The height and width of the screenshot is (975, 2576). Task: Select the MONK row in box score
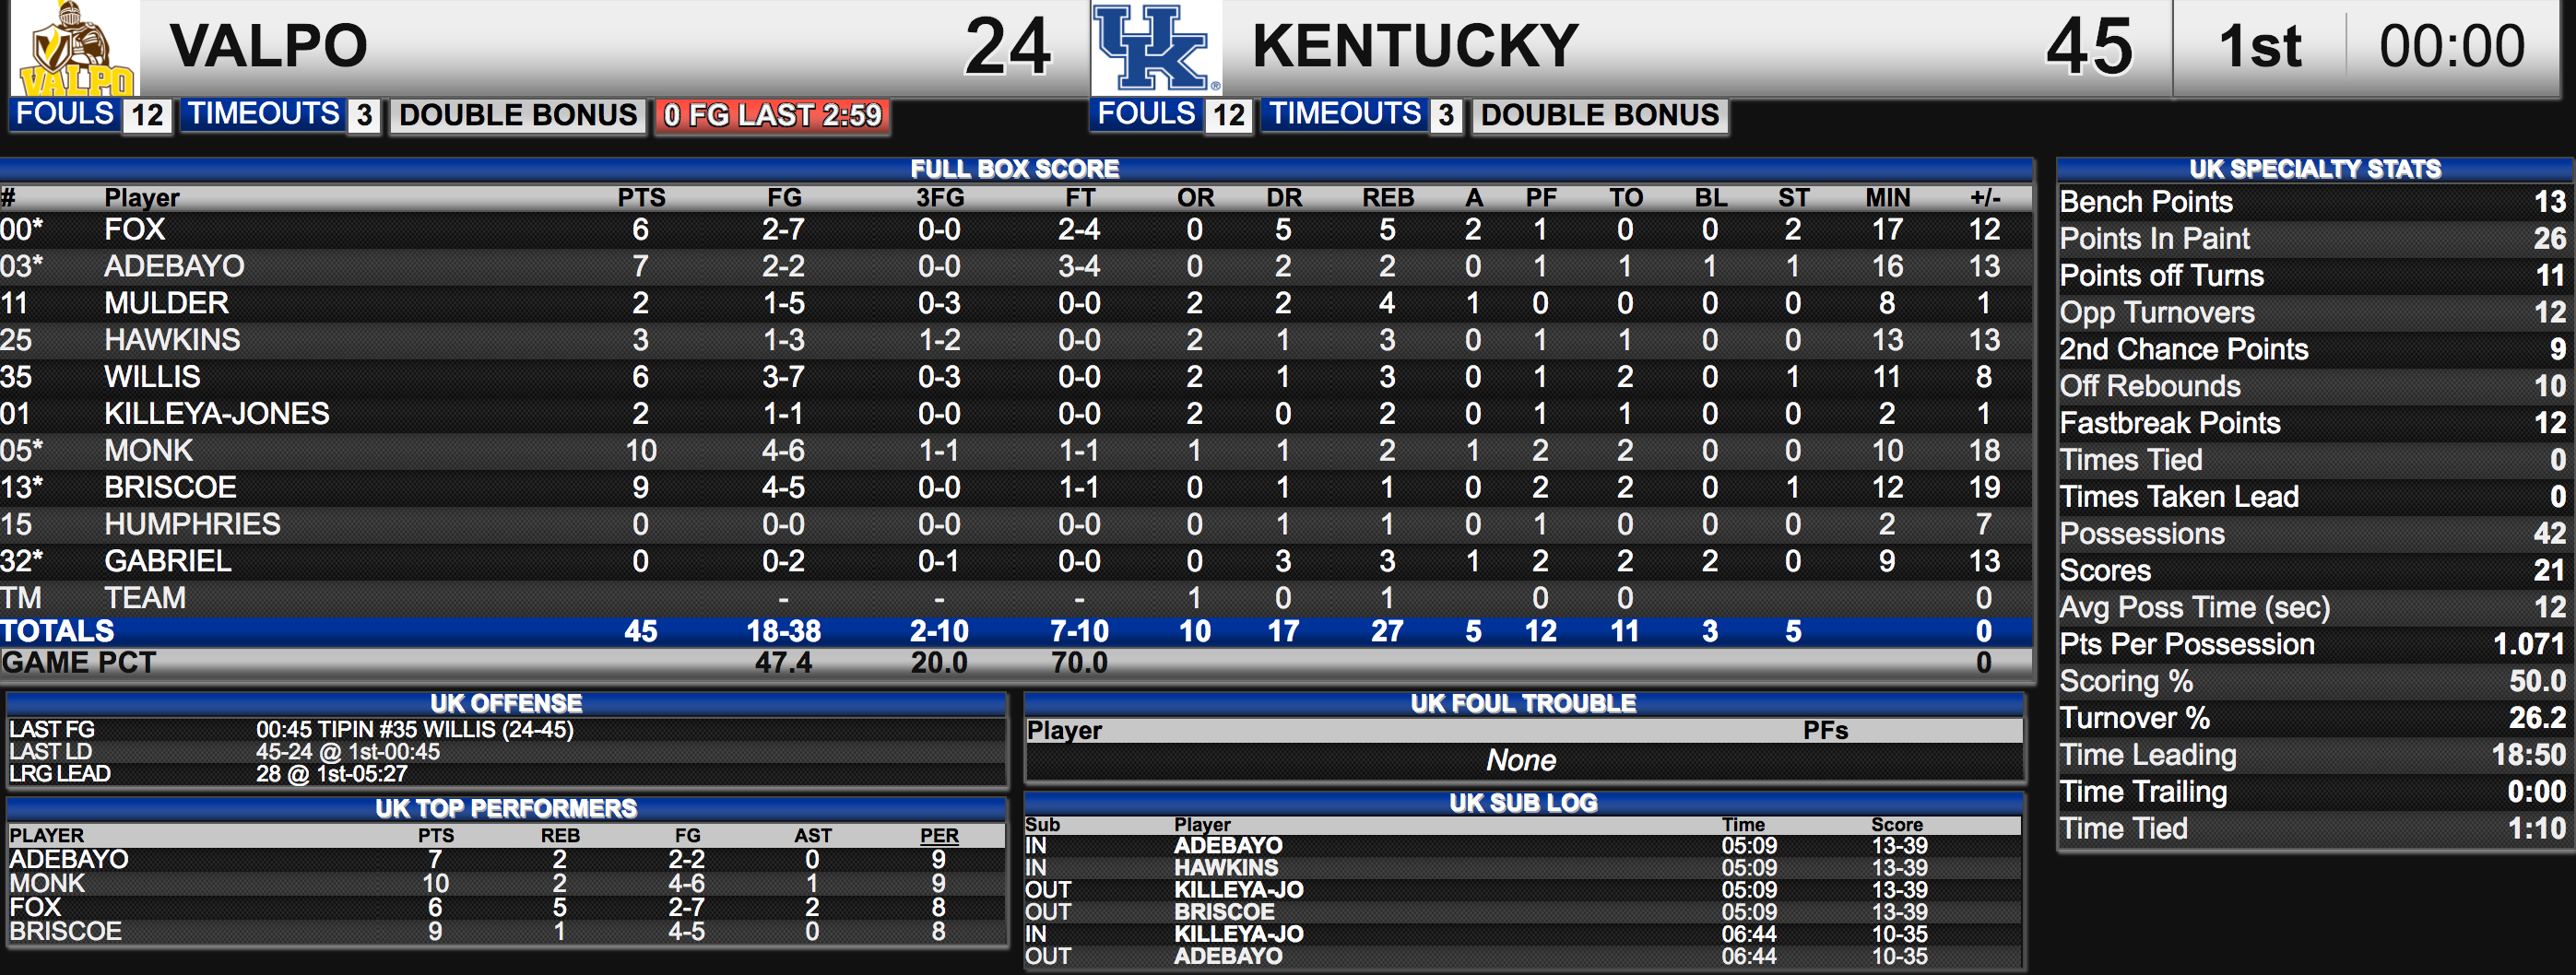click(1015, 451)
